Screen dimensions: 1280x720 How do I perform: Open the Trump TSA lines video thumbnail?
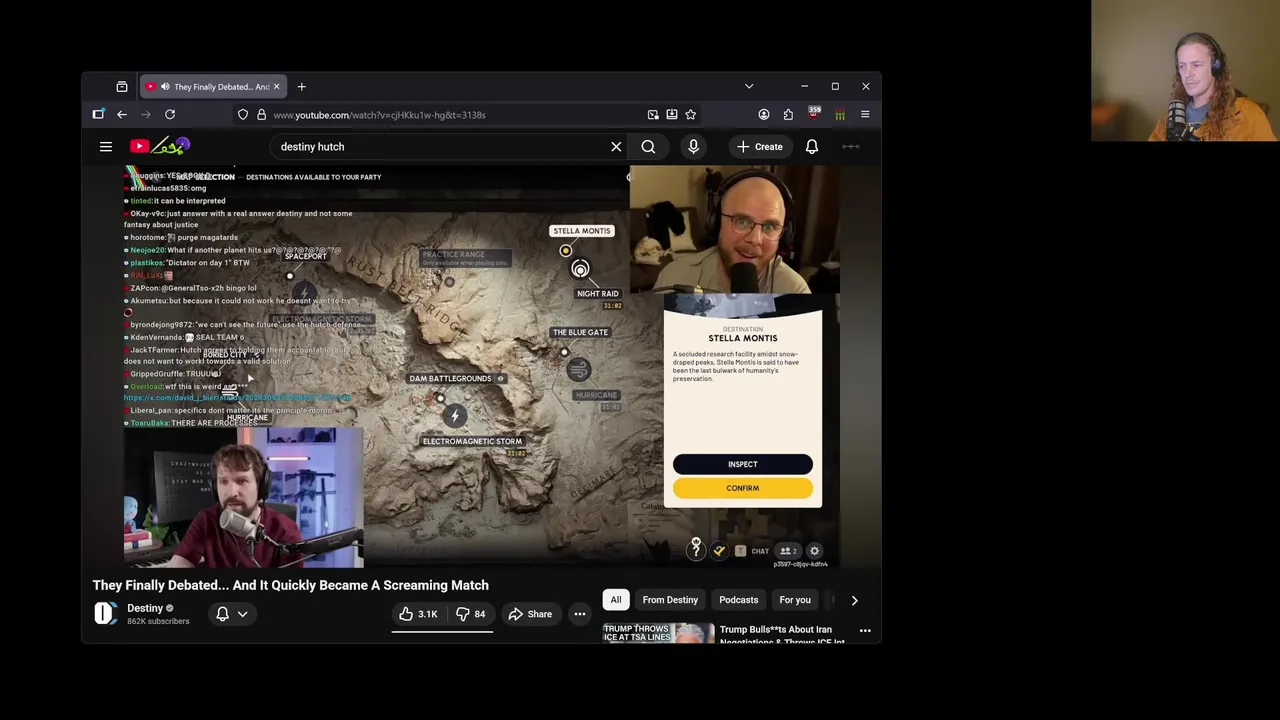(x=658, y=633)
